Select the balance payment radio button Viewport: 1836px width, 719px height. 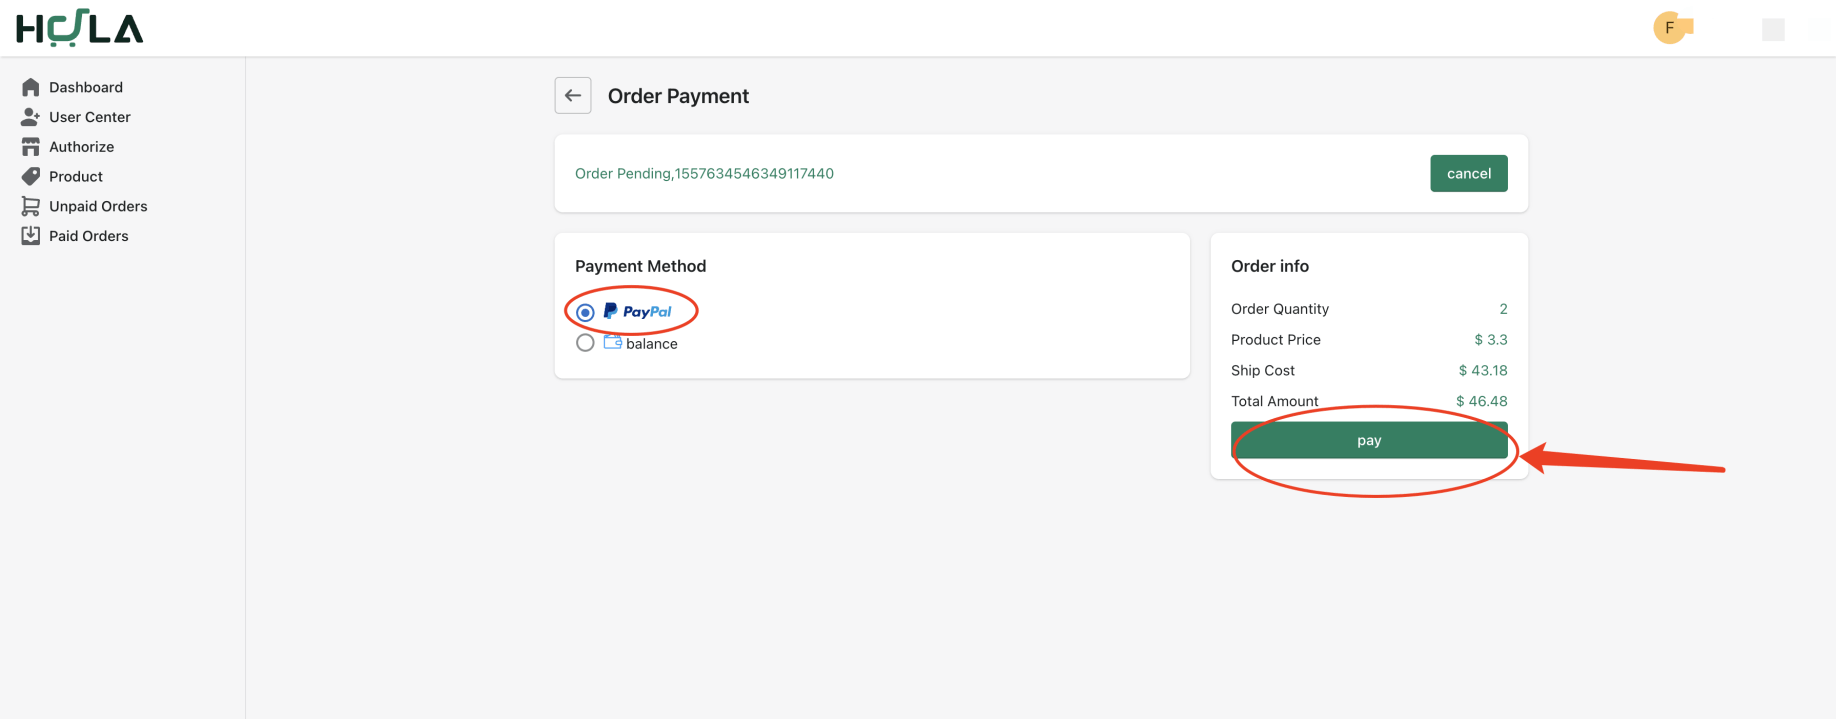click(x=586, y=343)
